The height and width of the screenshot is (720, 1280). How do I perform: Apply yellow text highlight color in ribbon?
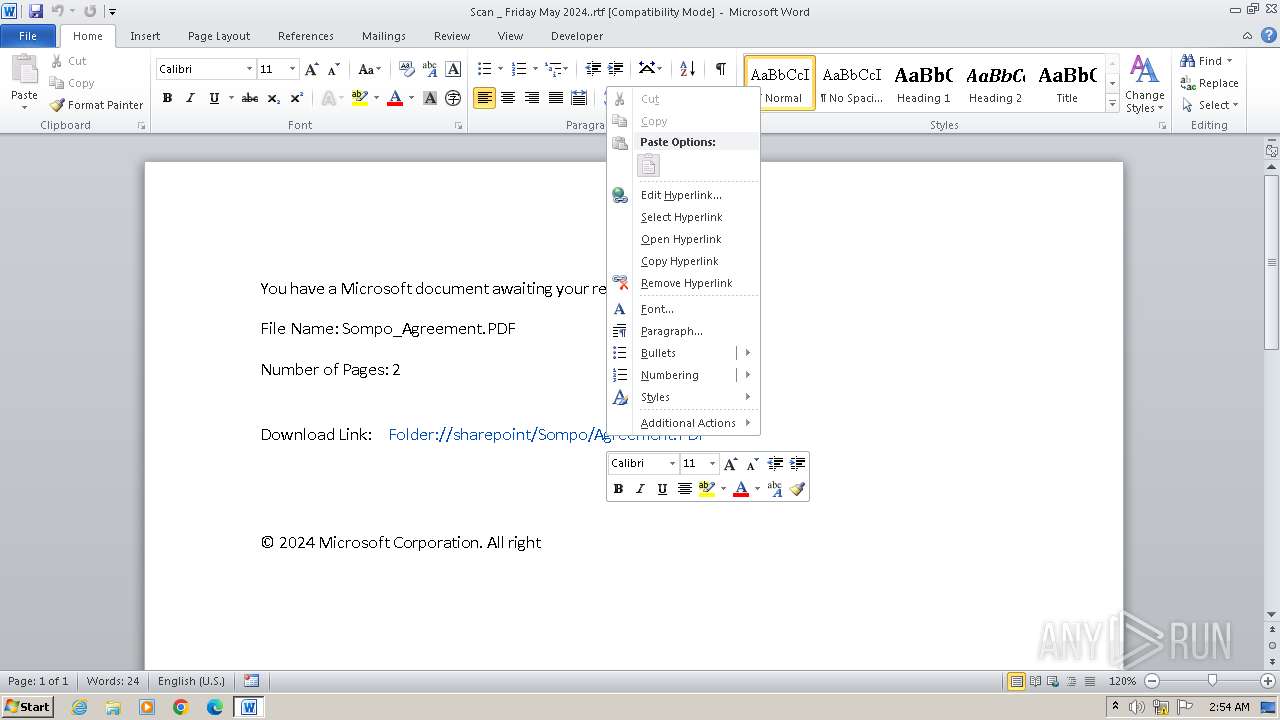[360, 98]
